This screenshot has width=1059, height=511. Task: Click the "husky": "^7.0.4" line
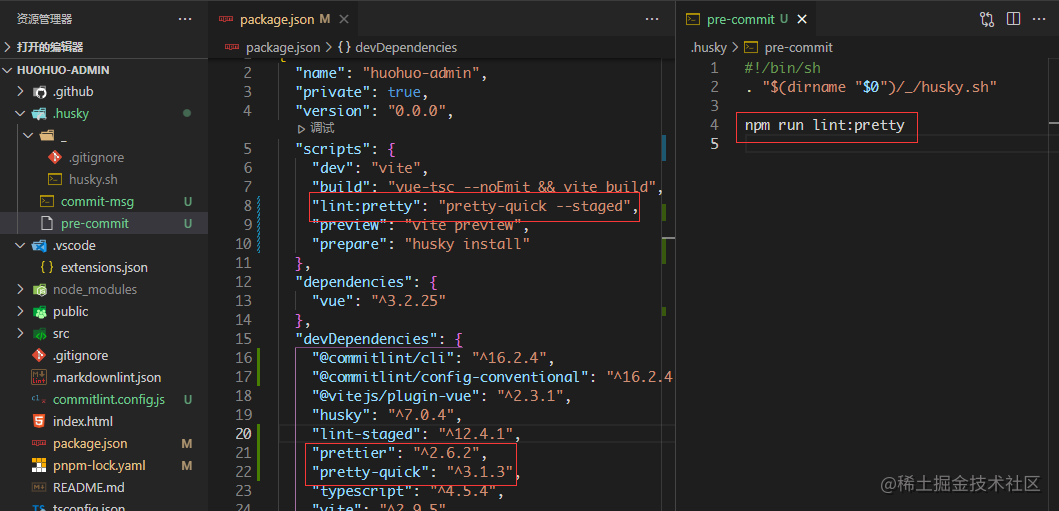click(386, 414)
